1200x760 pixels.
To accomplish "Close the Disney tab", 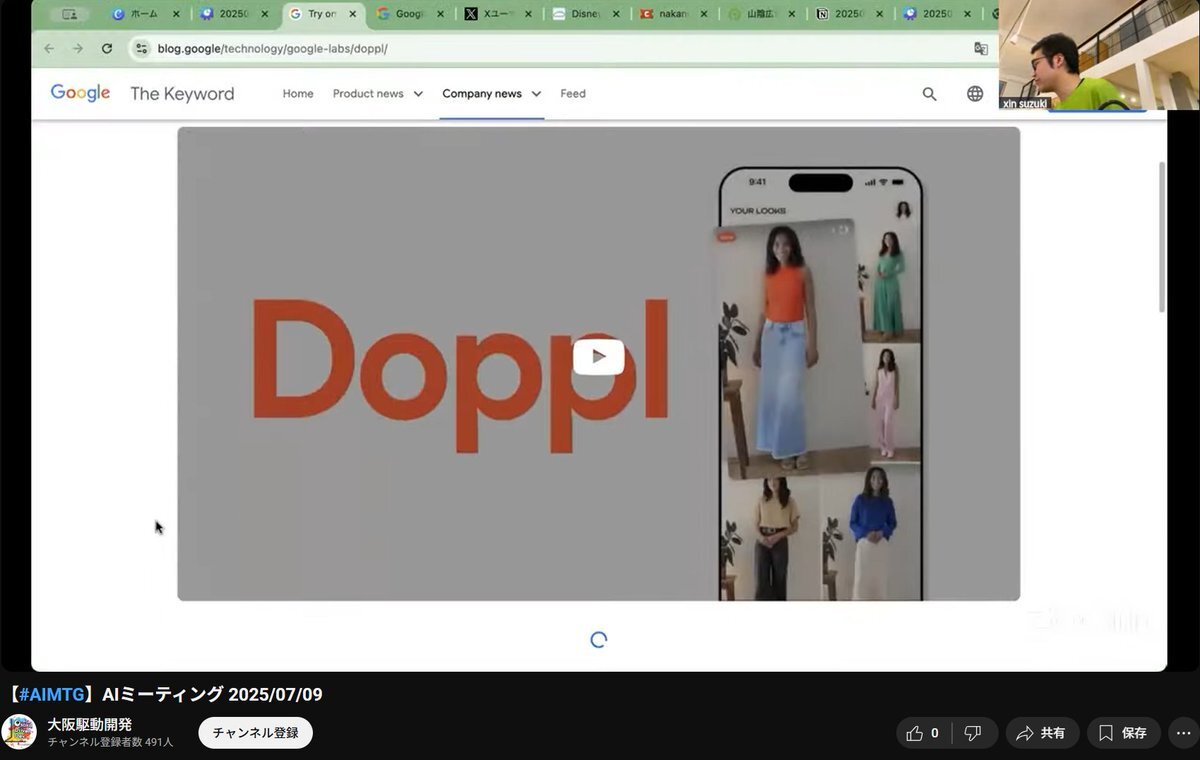I will point(616,14).
